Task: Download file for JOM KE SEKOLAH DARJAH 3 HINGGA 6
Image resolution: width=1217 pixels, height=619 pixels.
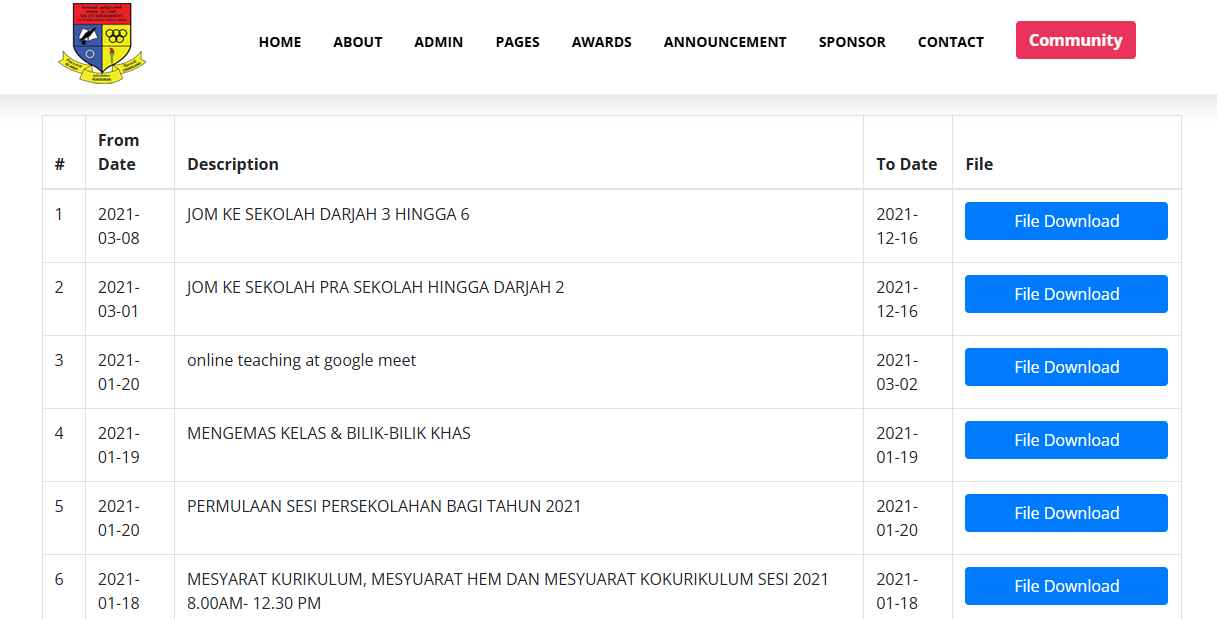Action: pos(1066,221)
